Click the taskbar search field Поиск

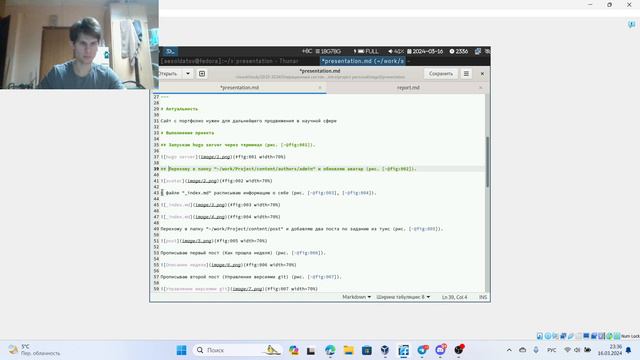(x=238, y=350)
